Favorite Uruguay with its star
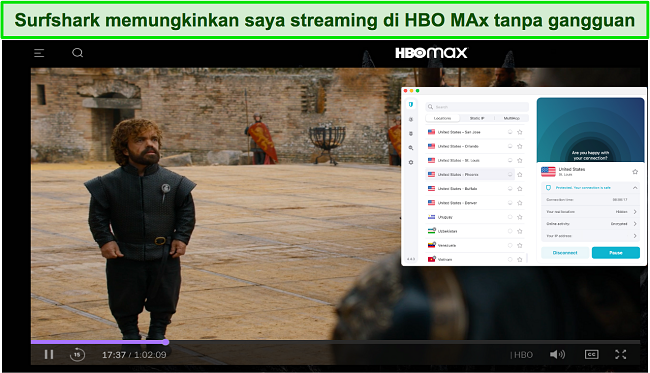Viewport: 650px width, 373px height. pos(520,217)
